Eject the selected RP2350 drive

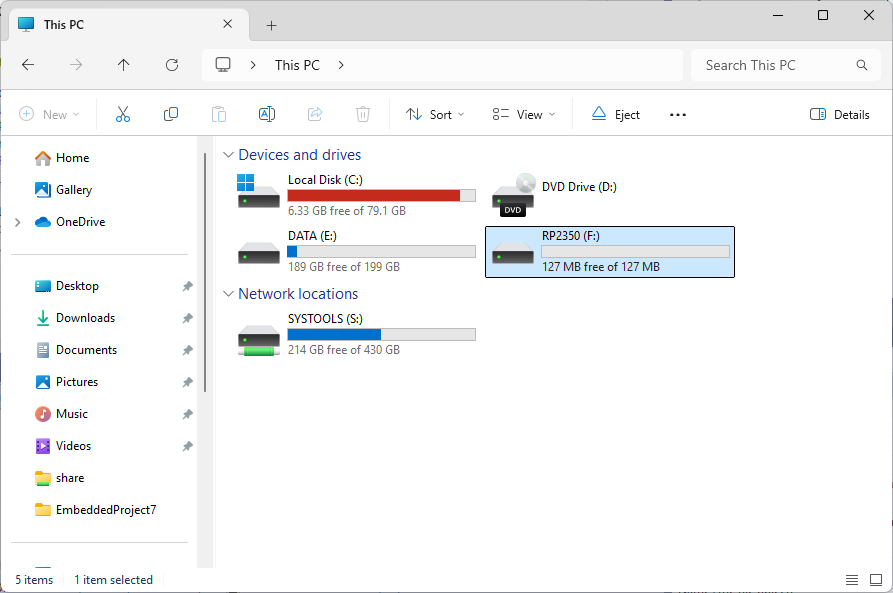pos(615,114)
